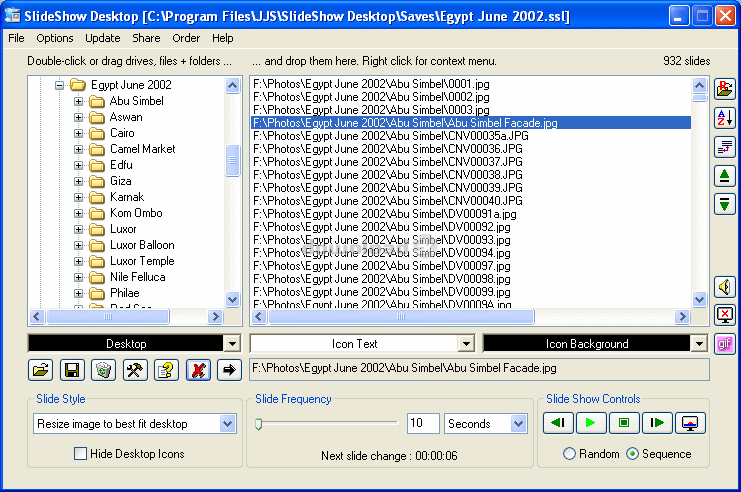Image resolution: width=741 pixels, height=492 pixels.
Task: Select CNV00037.JPG in the slide list
Action: click(388, 161)
